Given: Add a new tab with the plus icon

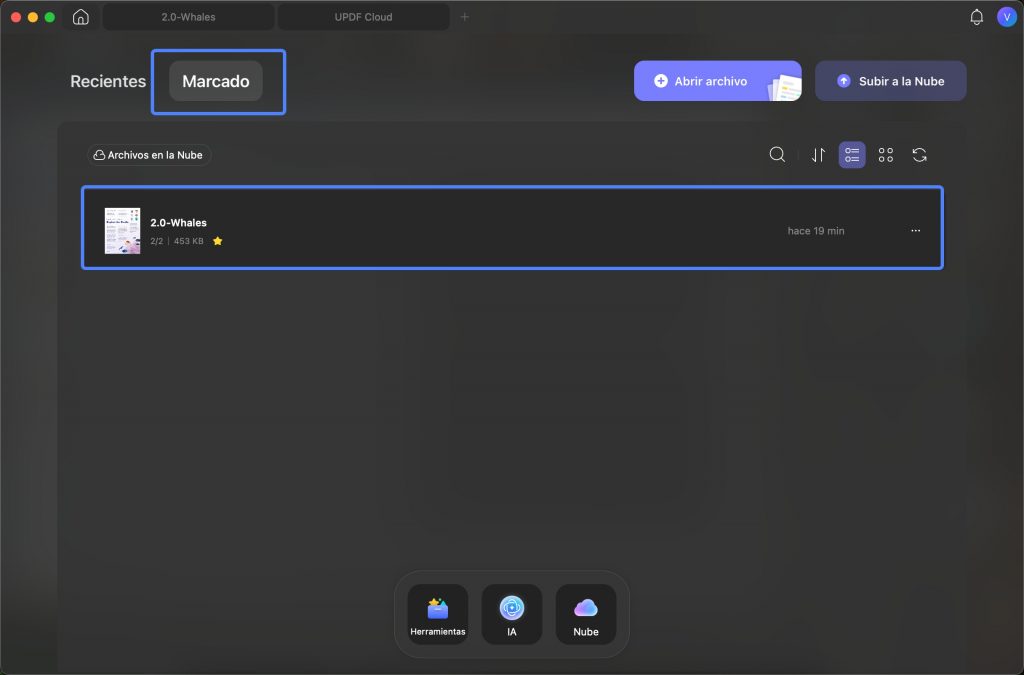Looking at the screenshot, I should (x=464, y=17).
